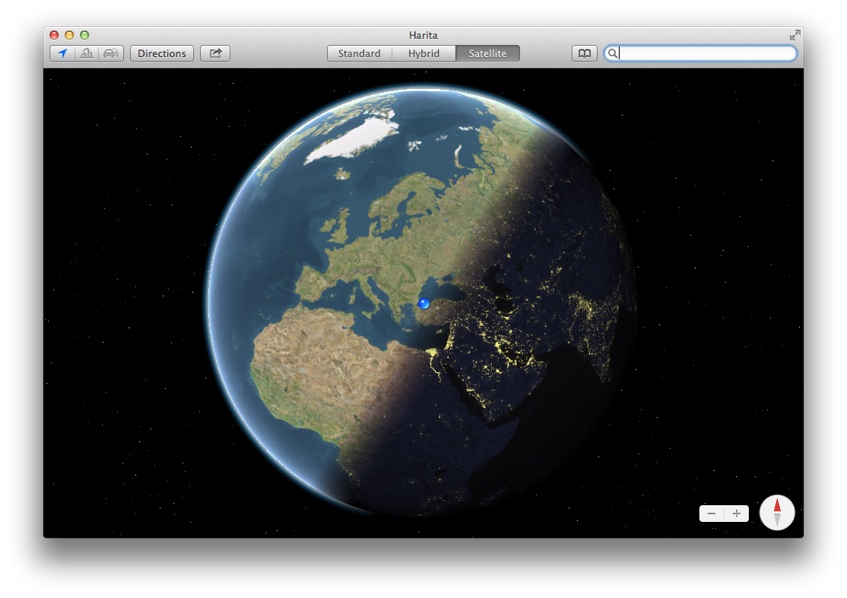
Task: Click the green zoom window button
Action: point(84,35)
